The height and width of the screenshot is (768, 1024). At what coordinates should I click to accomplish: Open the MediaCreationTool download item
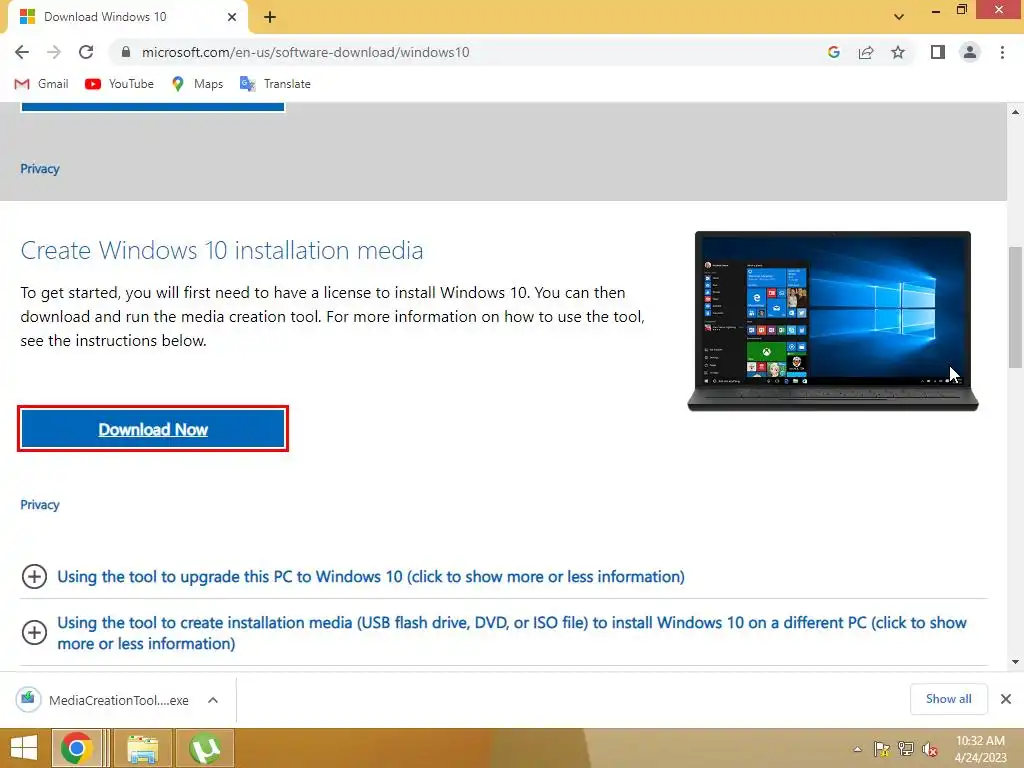[103, 700]
